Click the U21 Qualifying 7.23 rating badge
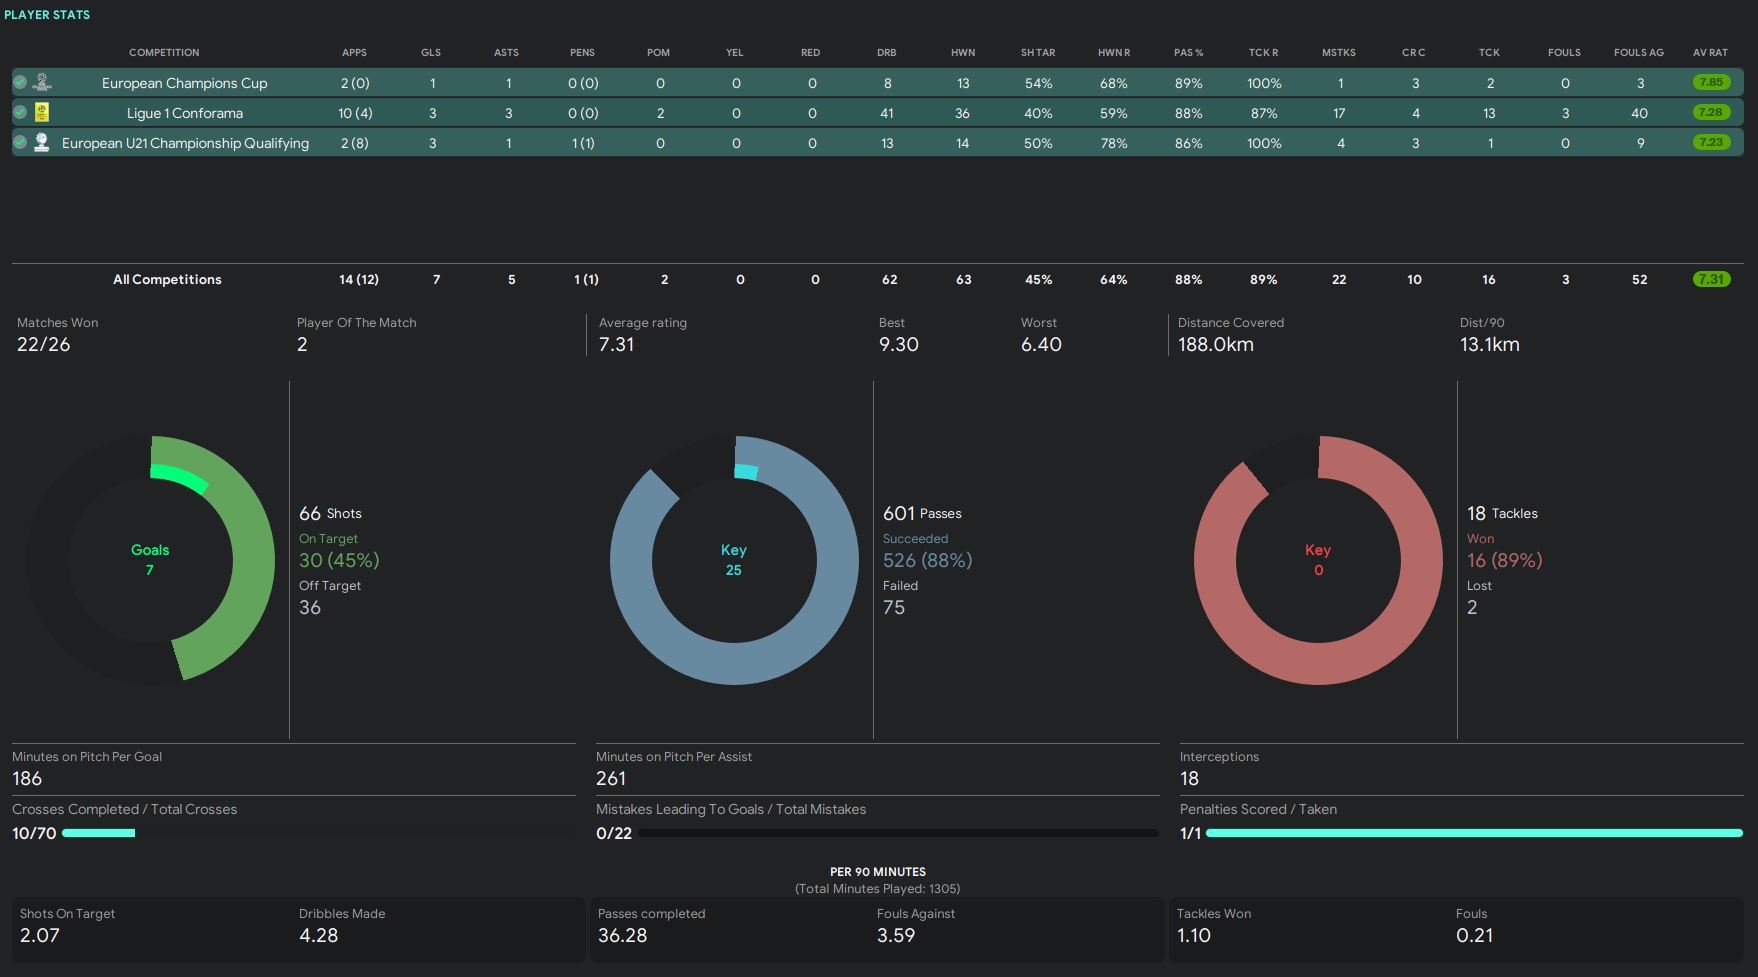Screen dimensions: 1758x977 (1710, 143)
